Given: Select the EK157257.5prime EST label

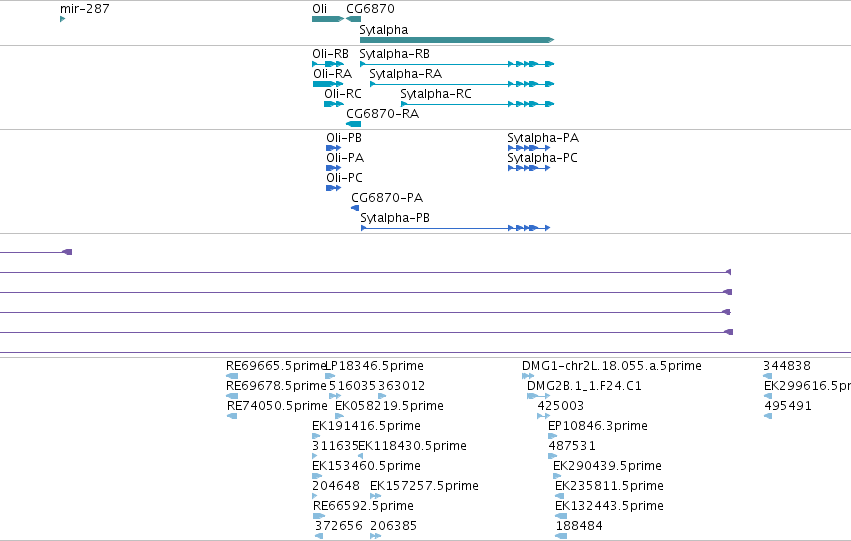Looking at the screenshot, I should (424, 486).
